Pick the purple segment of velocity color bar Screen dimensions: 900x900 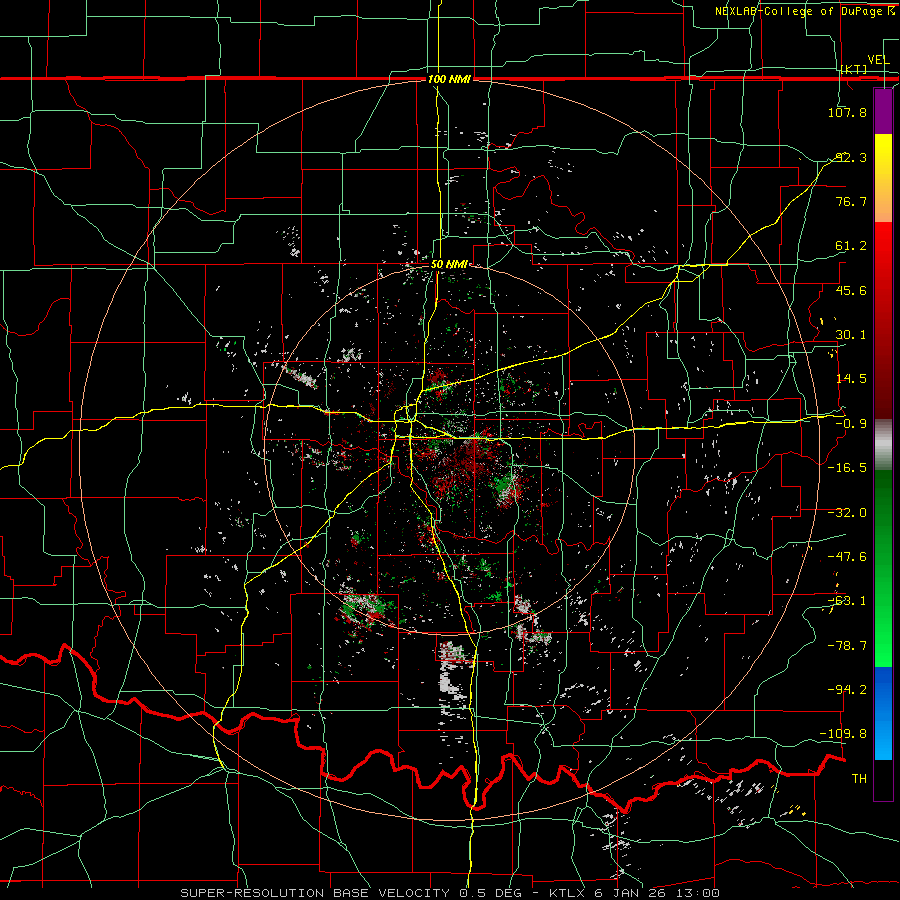click(883, 112)
